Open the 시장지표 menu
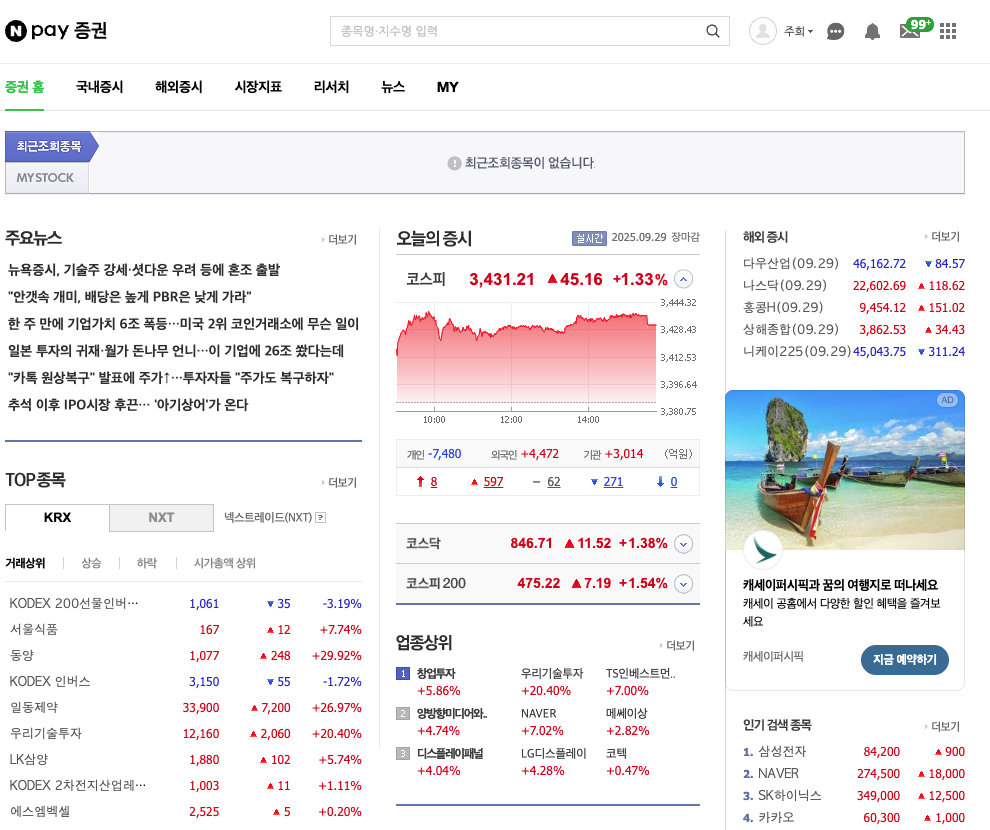The height and width of the screenshot is (830, 990). tap(258, 87)
